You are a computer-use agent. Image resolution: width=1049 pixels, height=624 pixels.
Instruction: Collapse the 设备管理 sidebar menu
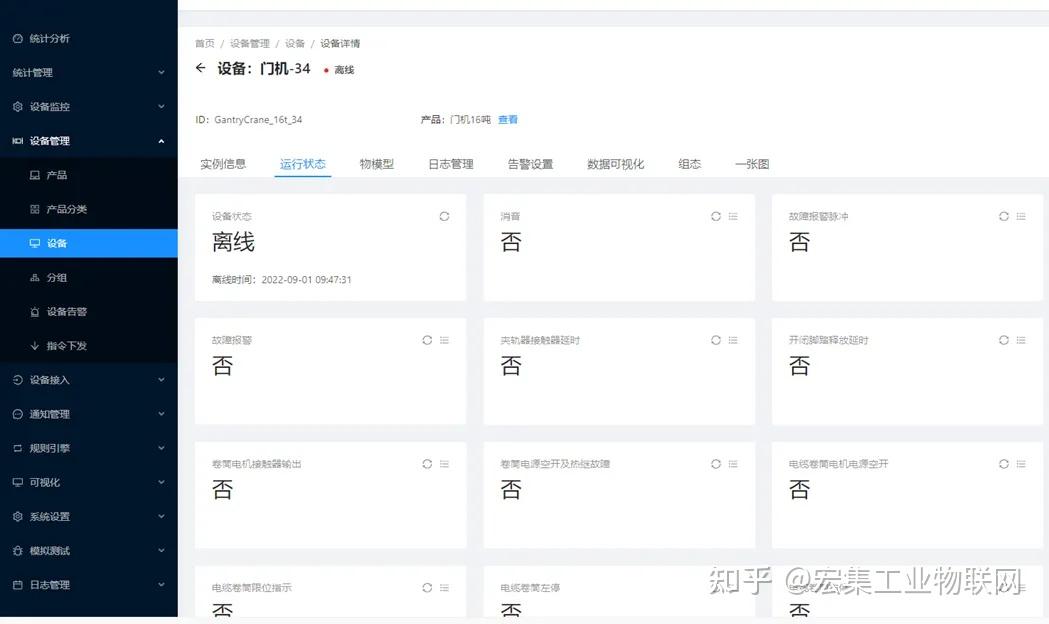pos(89,140)
